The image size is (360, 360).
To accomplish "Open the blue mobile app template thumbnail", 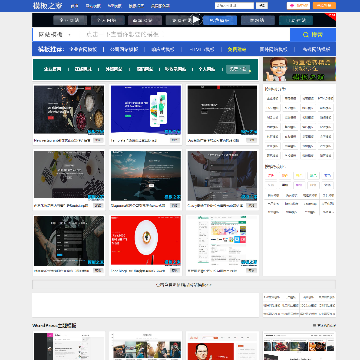I will pyautogui.click(x=146, y=110).
